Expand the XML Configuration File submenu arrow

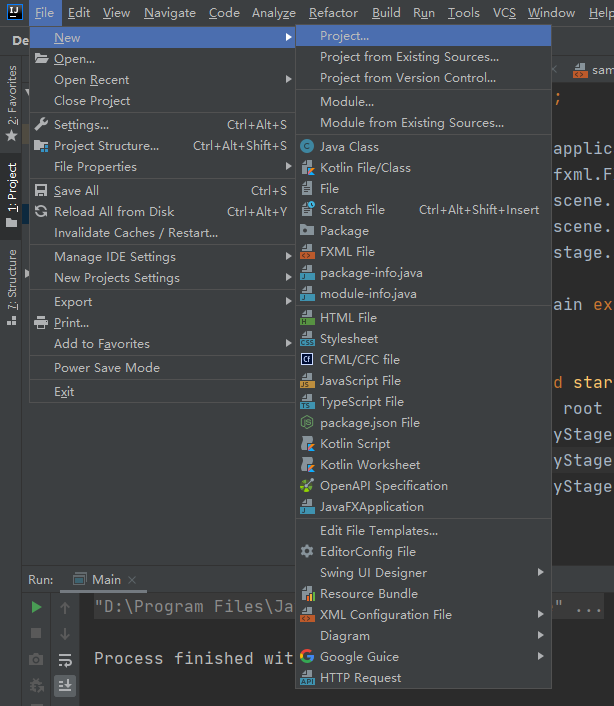coord(541,614)
